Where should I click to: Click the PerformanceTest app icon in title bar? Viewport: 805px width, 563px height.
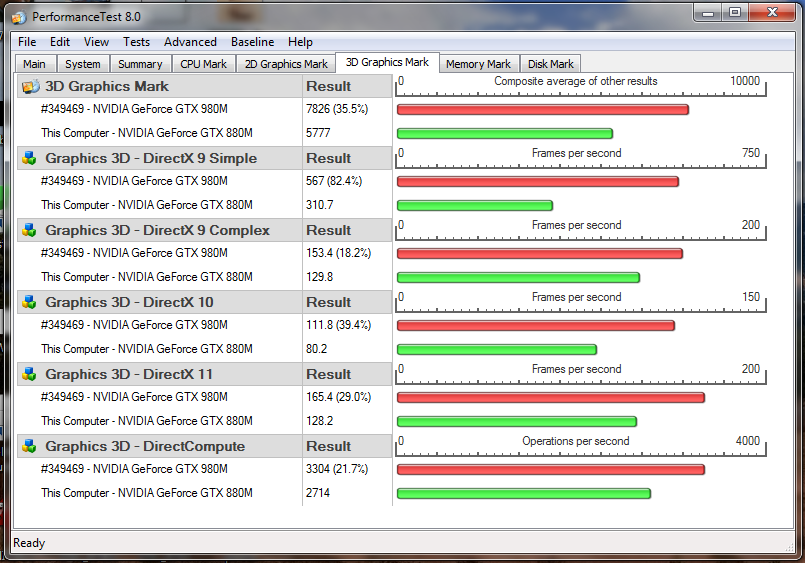pyautogui.click(x=18, y=17)
